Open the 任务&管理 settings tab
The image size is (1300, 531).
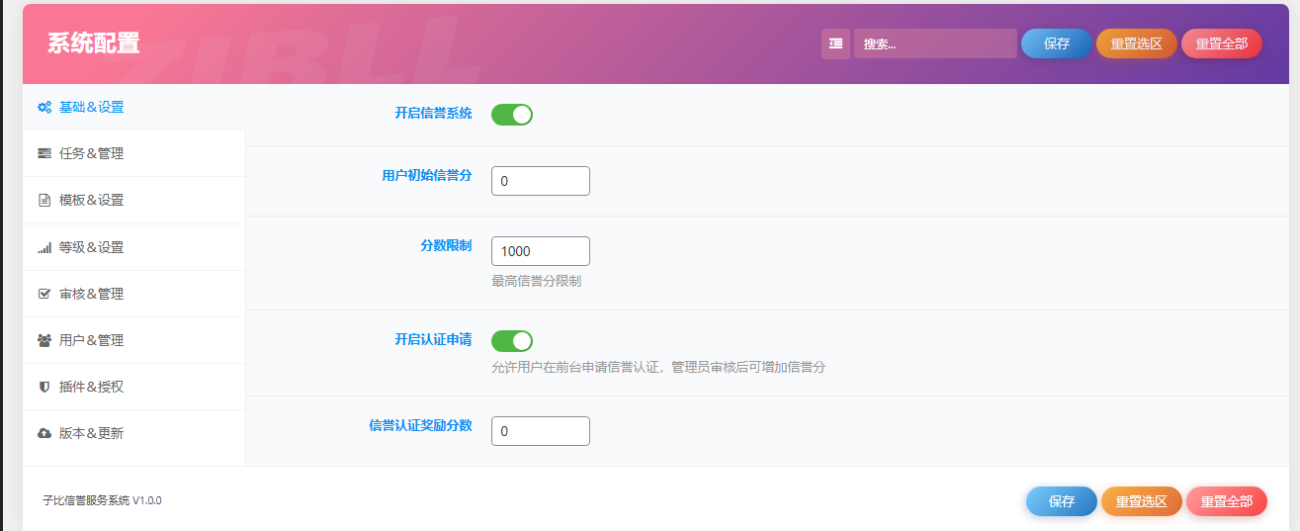pyautogui.click(x=91, y=154)
